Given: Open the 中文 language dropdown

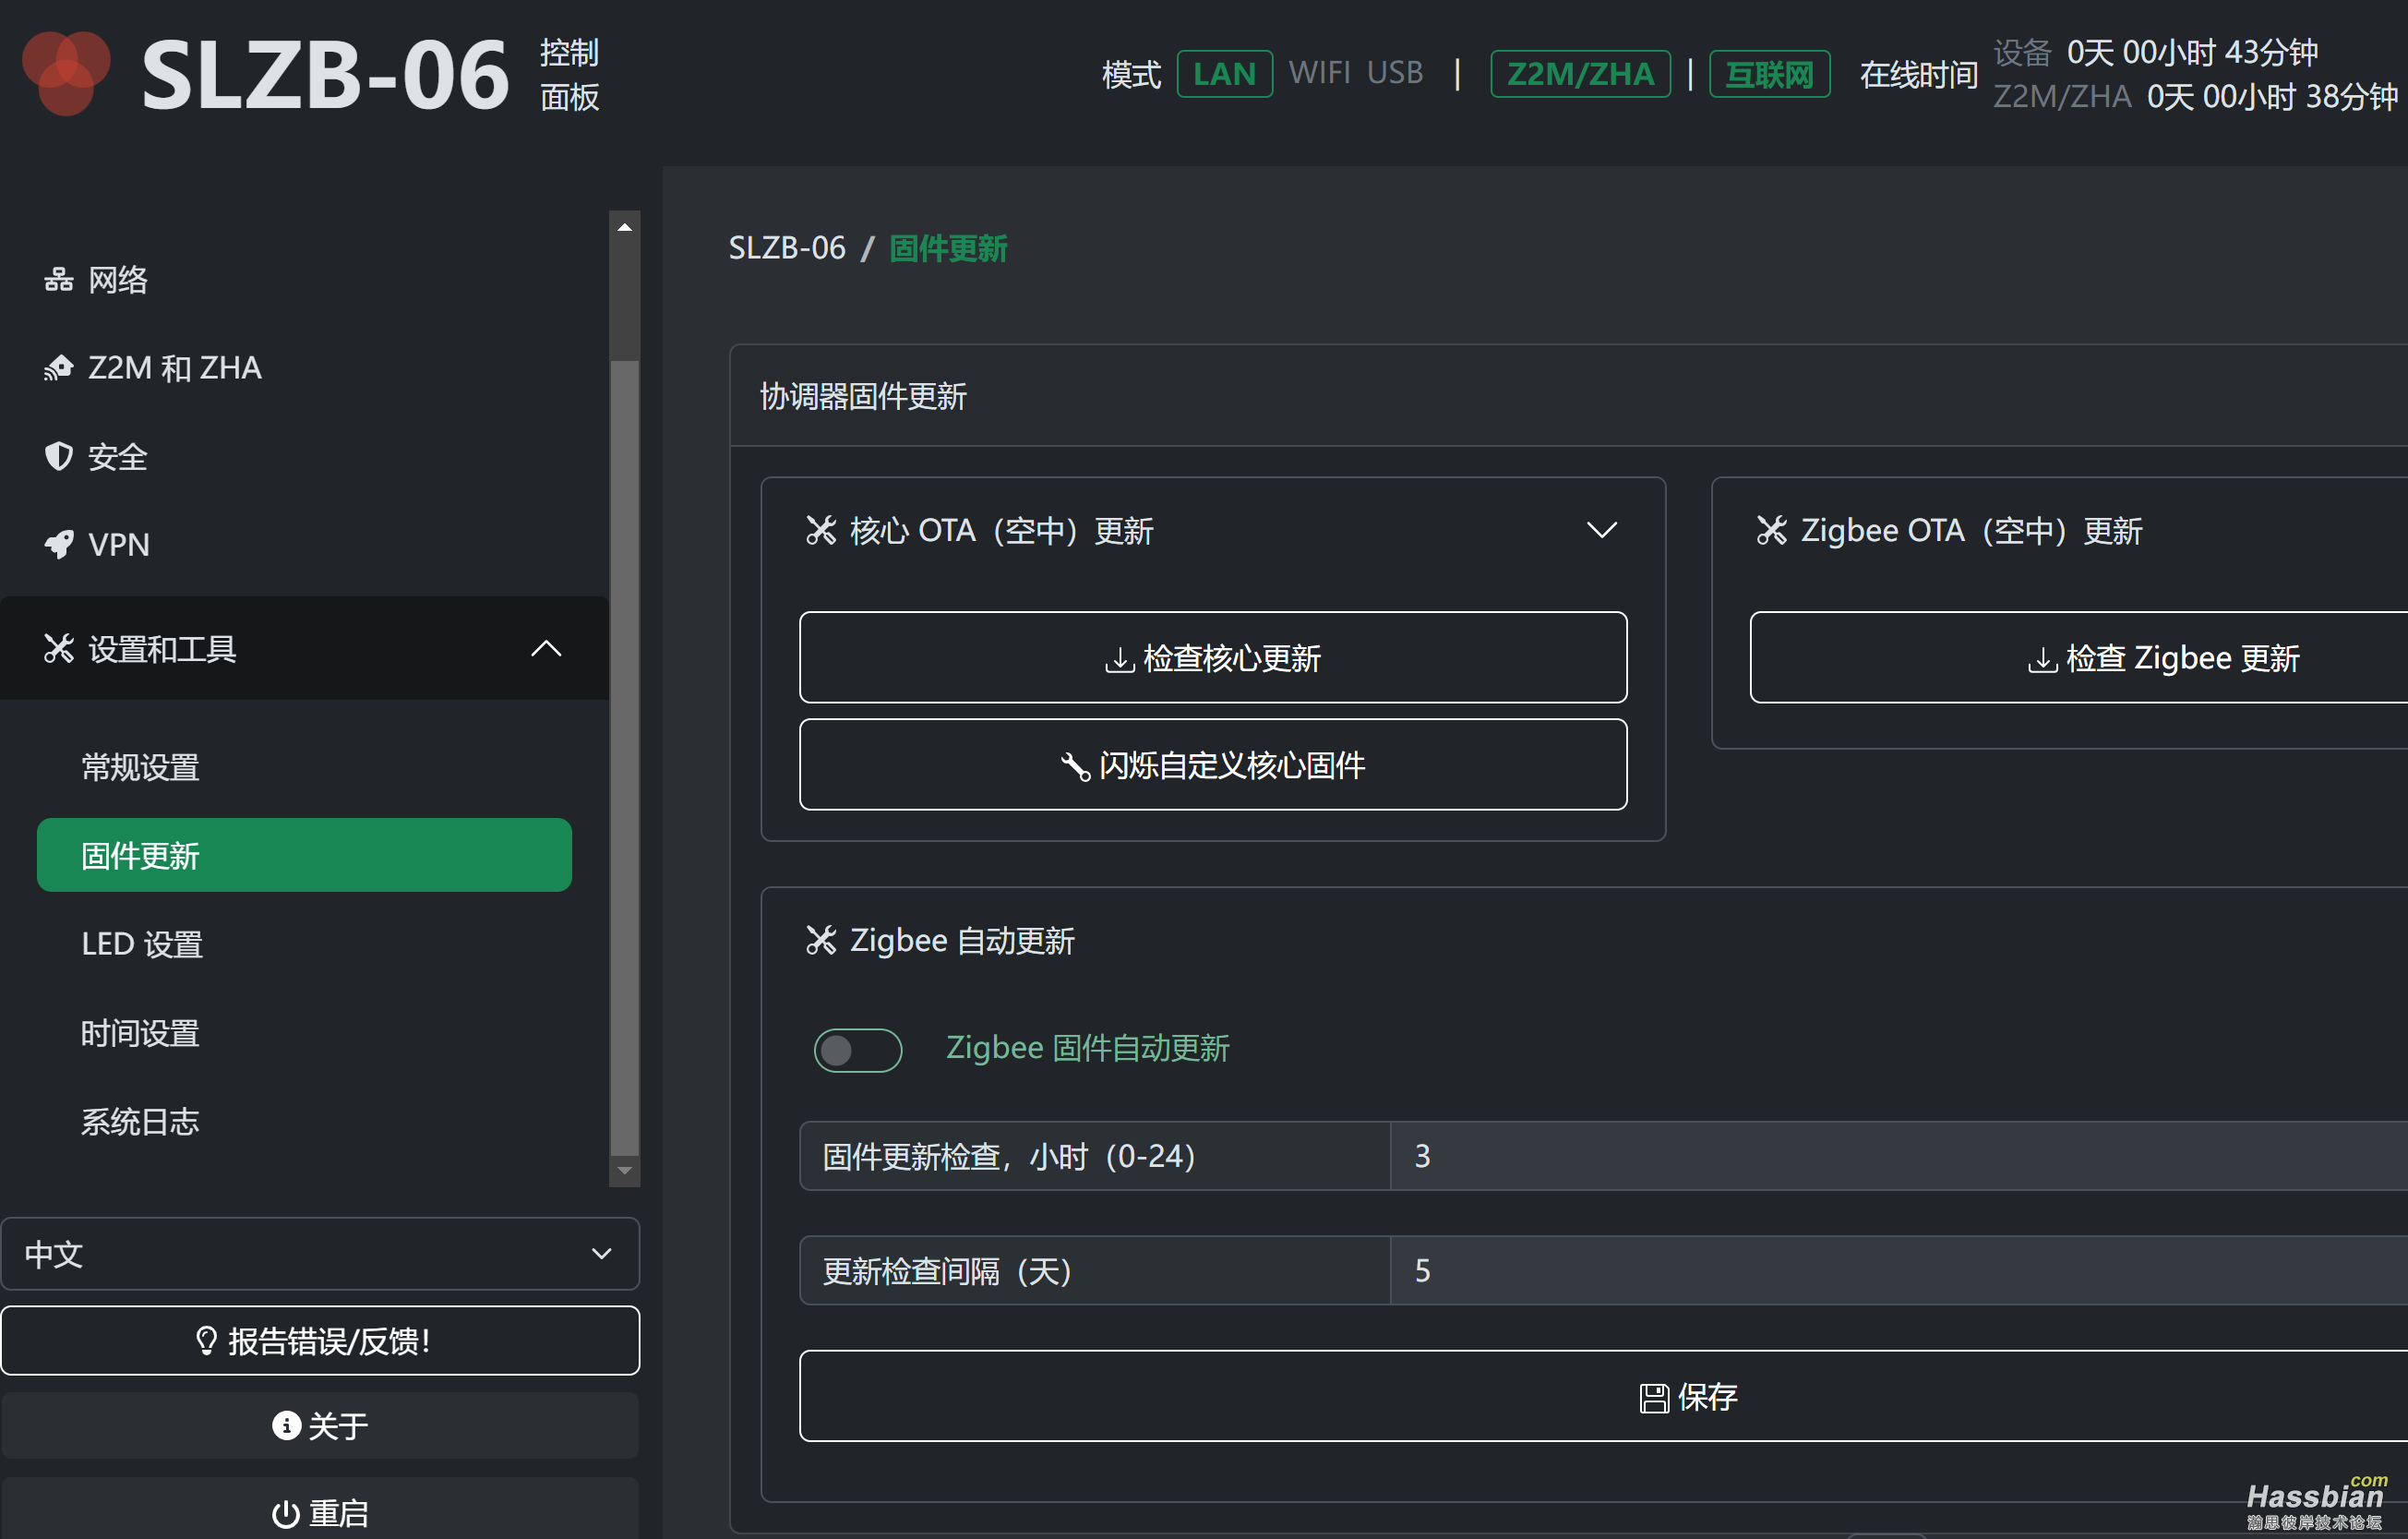Looking at the screenshot, I should point(320,1254).
